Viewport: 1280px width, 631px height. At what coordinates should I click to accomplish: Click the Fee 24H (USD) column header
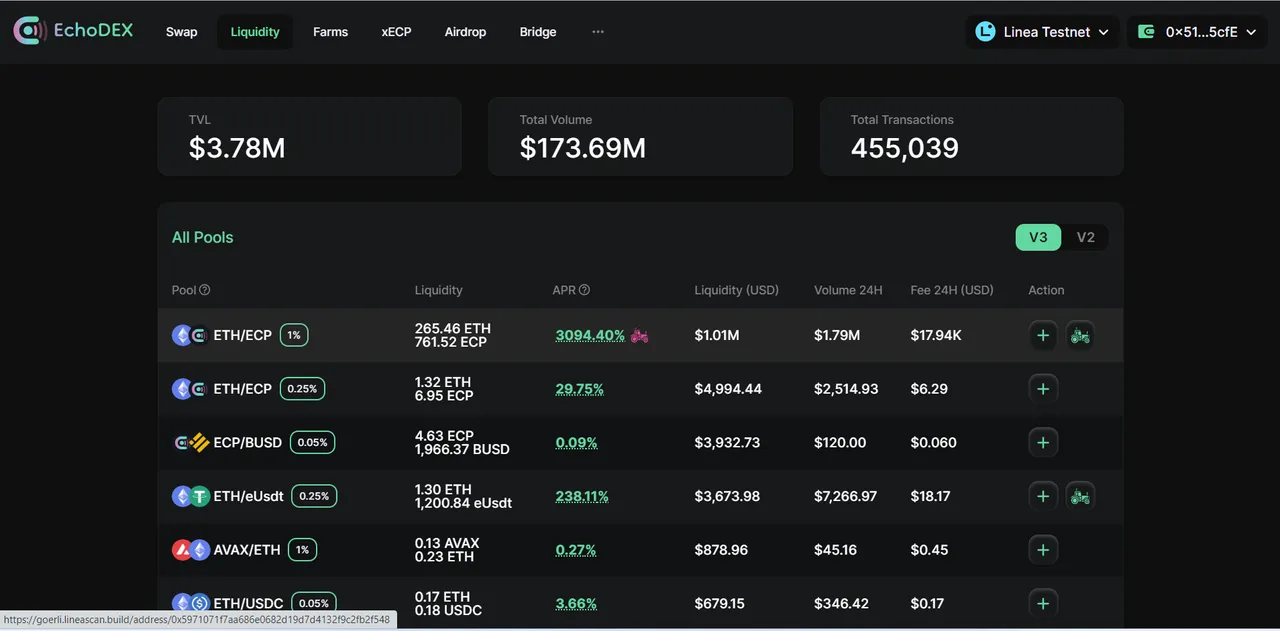952,290
